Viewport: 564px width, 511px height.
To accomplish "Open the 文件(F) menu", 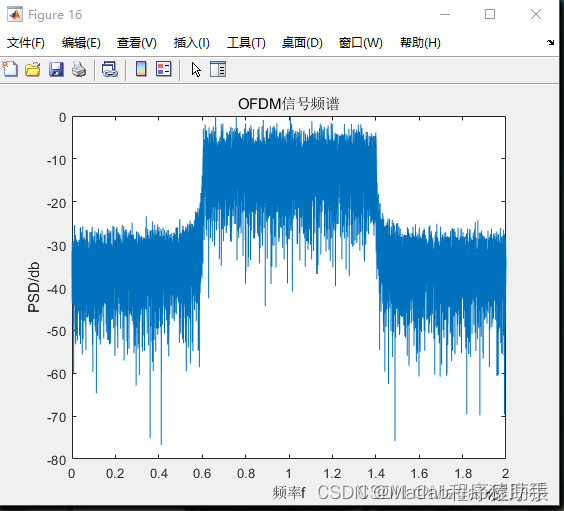I will [26, 43].
